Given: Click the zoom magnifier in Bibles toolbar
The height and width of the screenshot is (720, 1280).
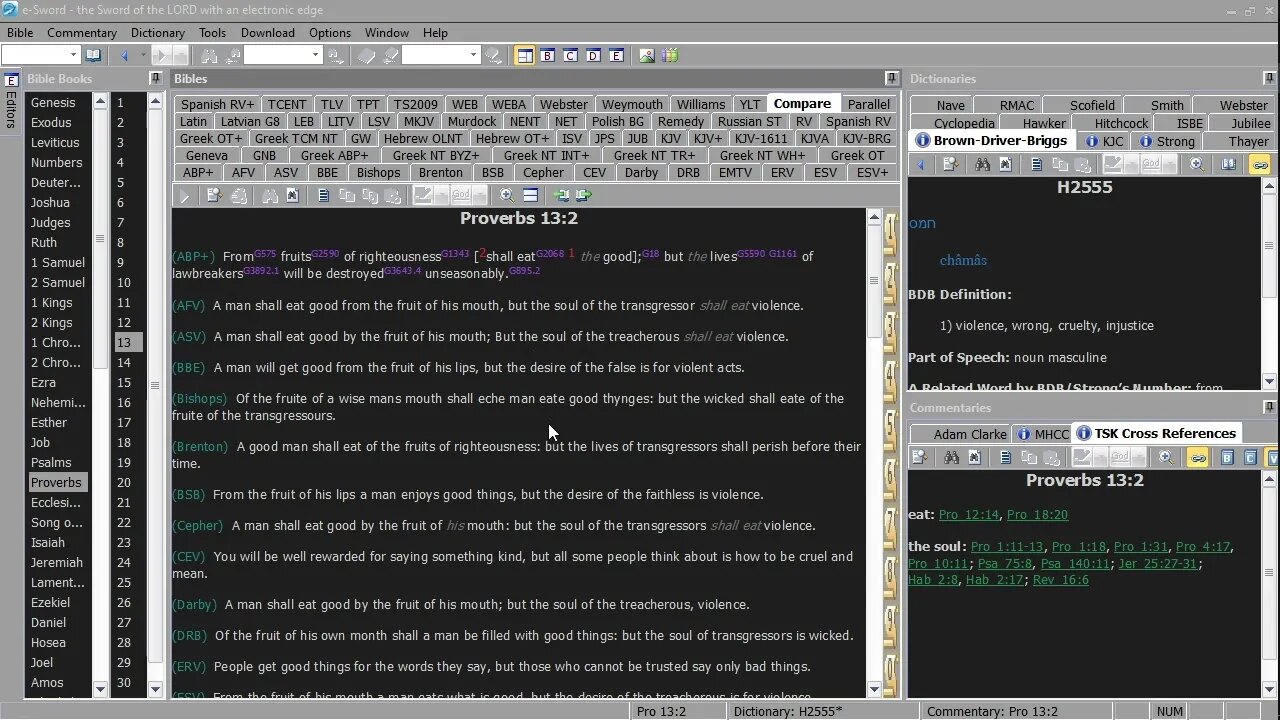Looking at the screenshot, I should click(507, 196).
